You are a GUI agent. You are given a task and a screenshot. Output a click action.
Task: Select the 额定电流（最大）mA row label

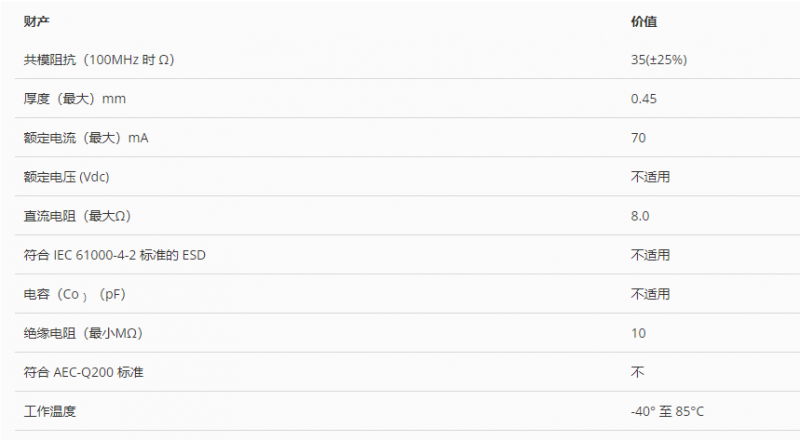pyautogui.click(x=86, y=138)
